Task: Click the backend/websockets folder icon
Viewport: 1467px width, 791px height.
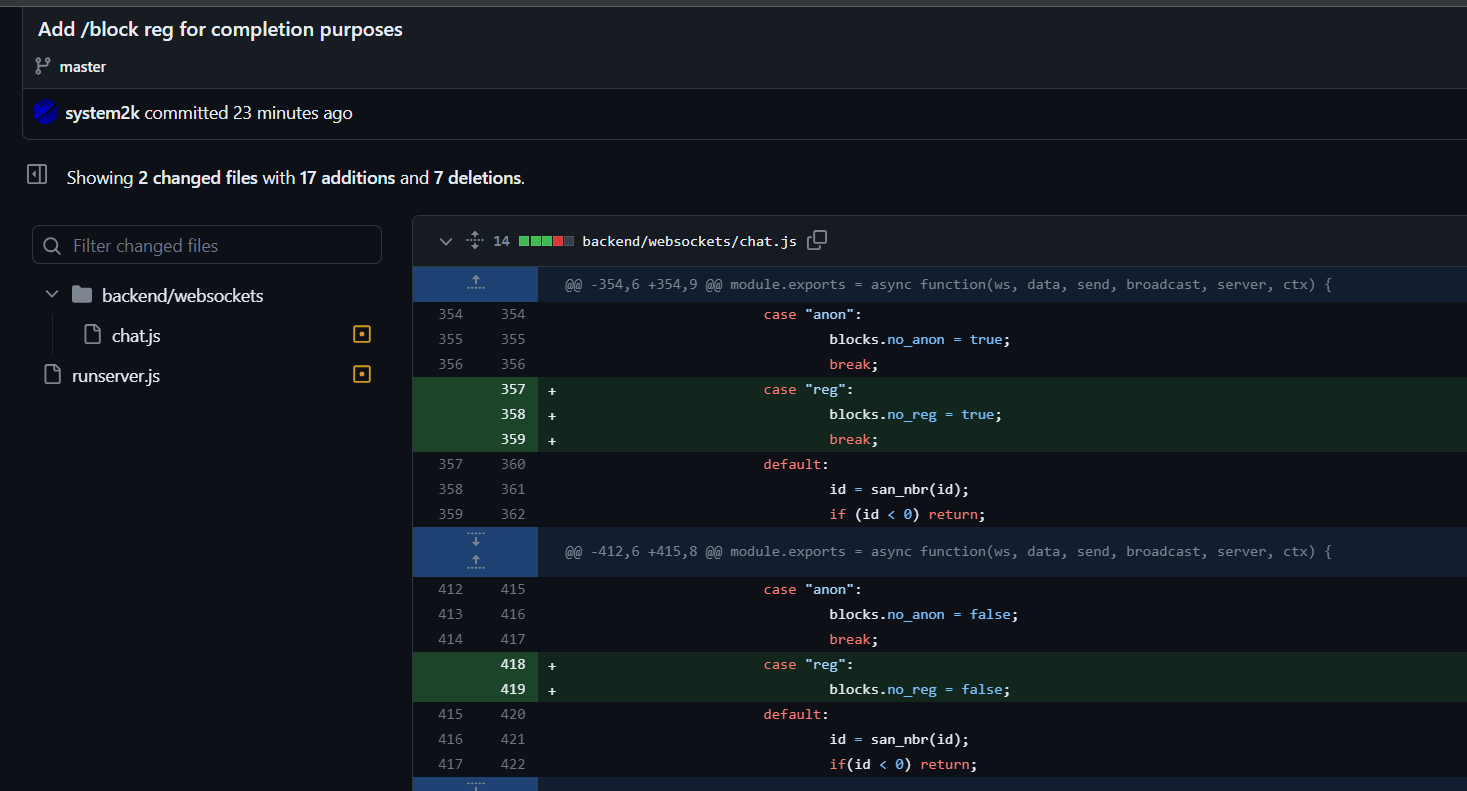Action: (82, 295)
